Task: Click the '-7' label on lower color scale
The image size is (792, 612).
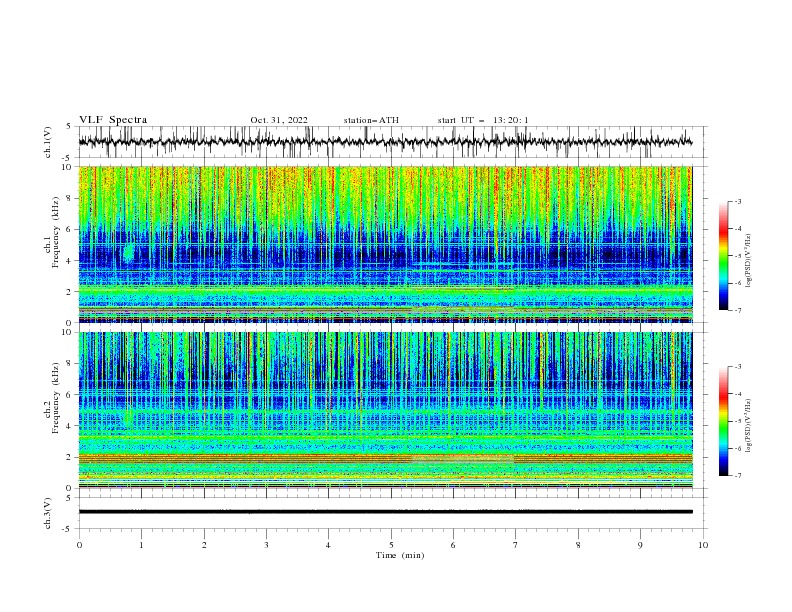Action: [x=738, y=476]
